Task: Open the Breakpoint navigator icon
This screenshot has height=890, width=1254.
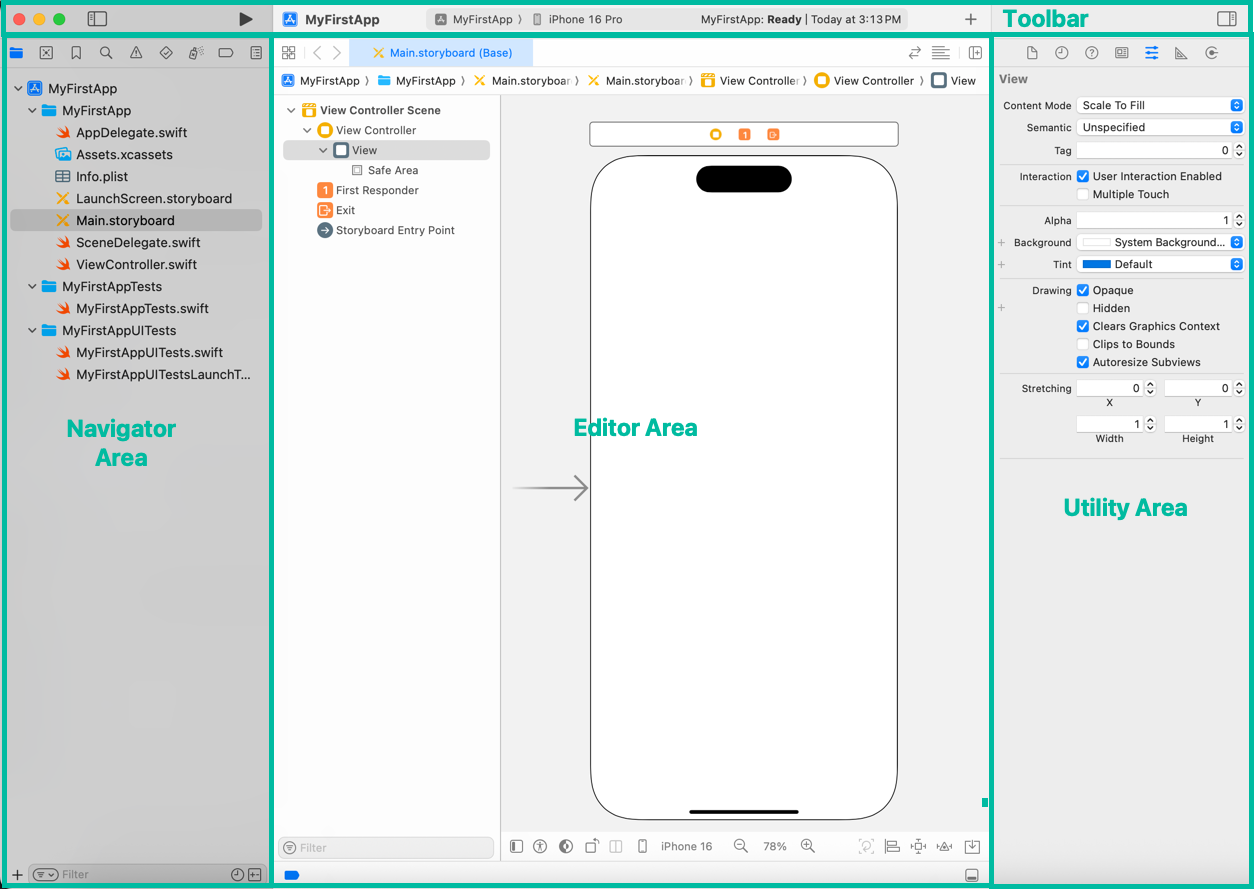Action: point(226,53)
